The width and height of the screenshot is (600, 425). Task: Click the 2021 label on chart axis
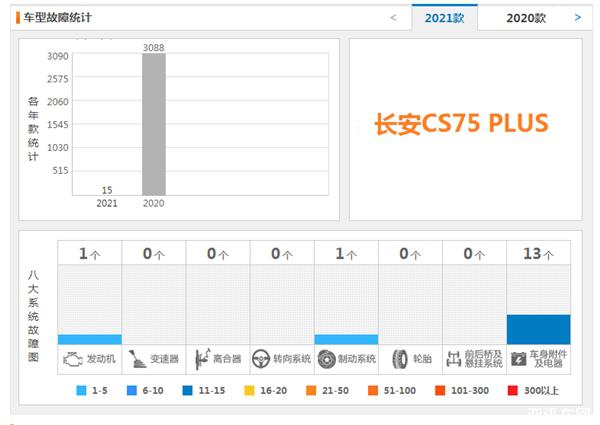[x=106, y=203]
